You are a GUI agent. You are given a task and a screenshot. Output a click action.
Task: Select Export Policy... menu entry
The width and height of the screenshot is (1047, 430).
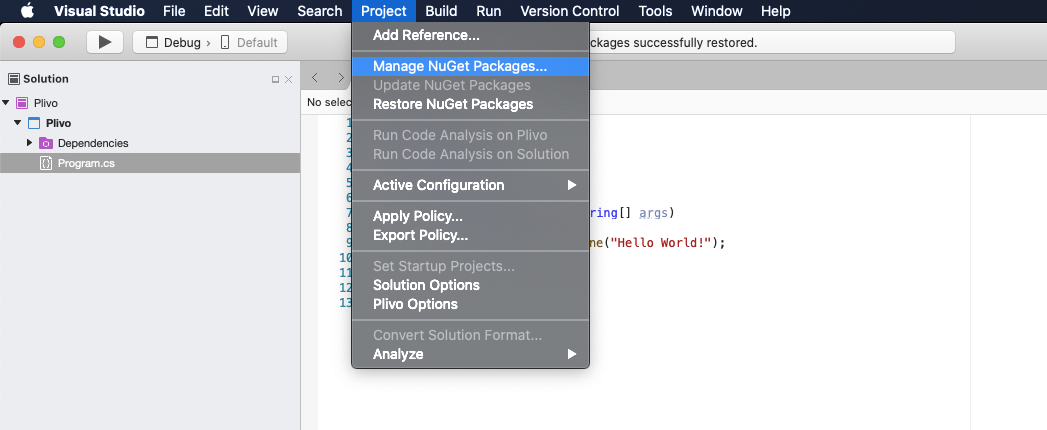coord(471,235)
